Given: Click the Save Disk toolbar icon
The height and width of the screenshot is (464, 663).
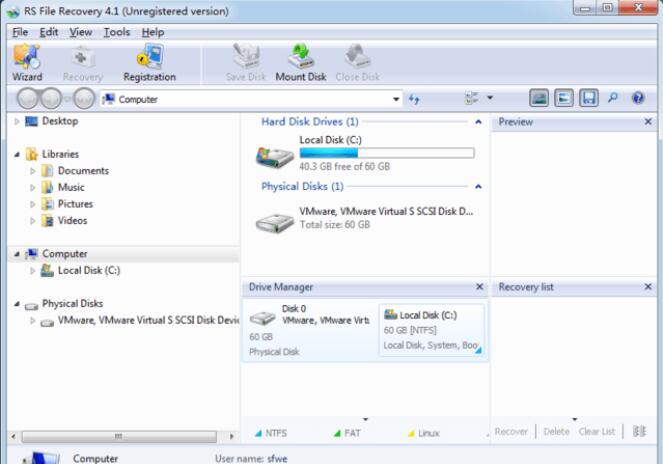Looking at the screenshot, I should (246, 63).
